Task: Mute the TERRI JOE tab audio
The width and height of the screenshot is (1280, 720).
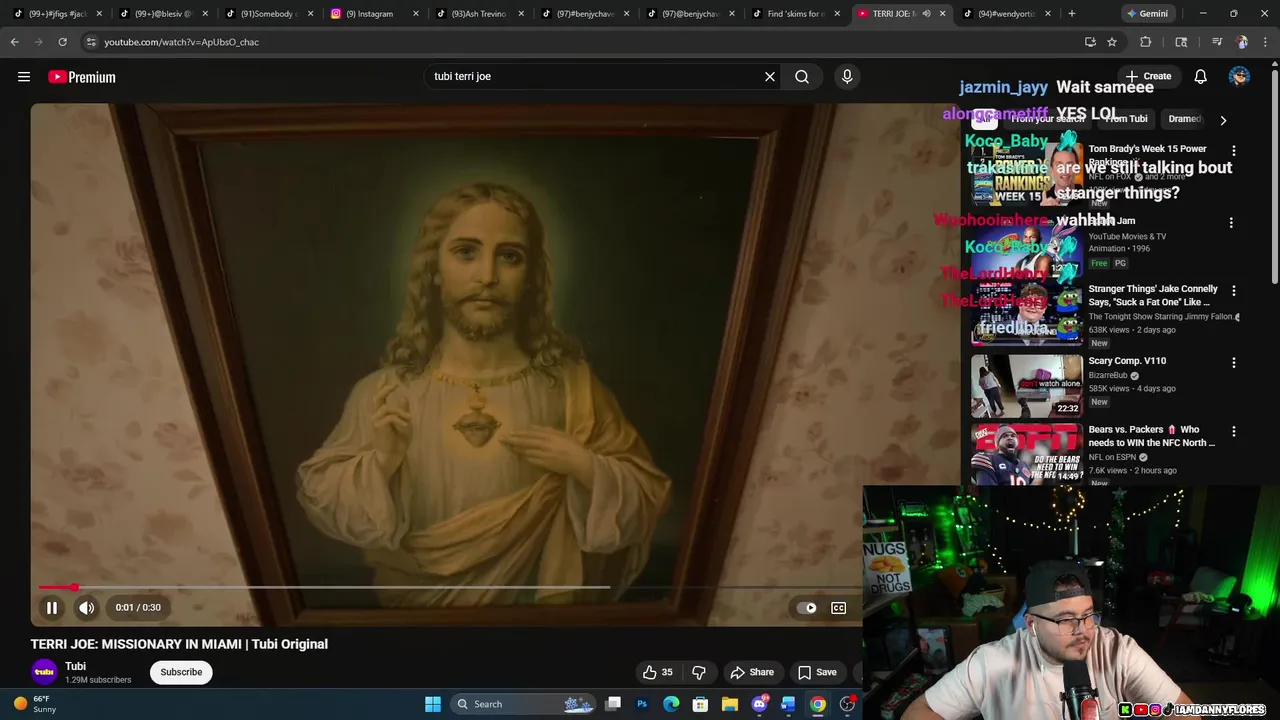Action: [926, 14]
